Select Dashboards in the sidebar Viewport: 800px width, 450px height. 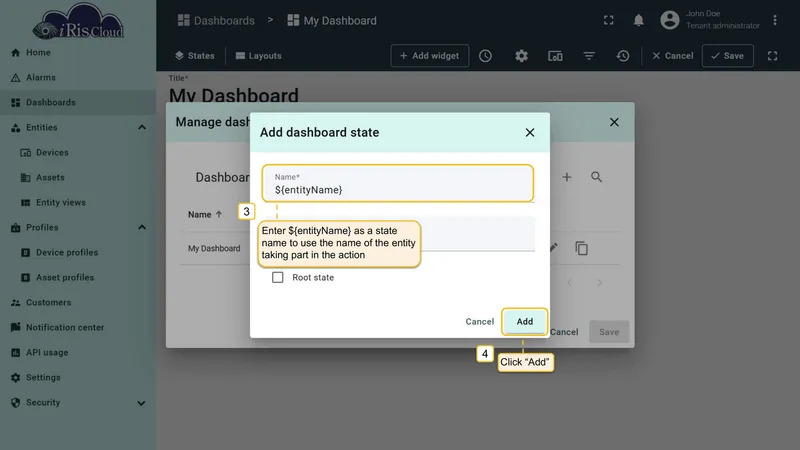(78, 103)
